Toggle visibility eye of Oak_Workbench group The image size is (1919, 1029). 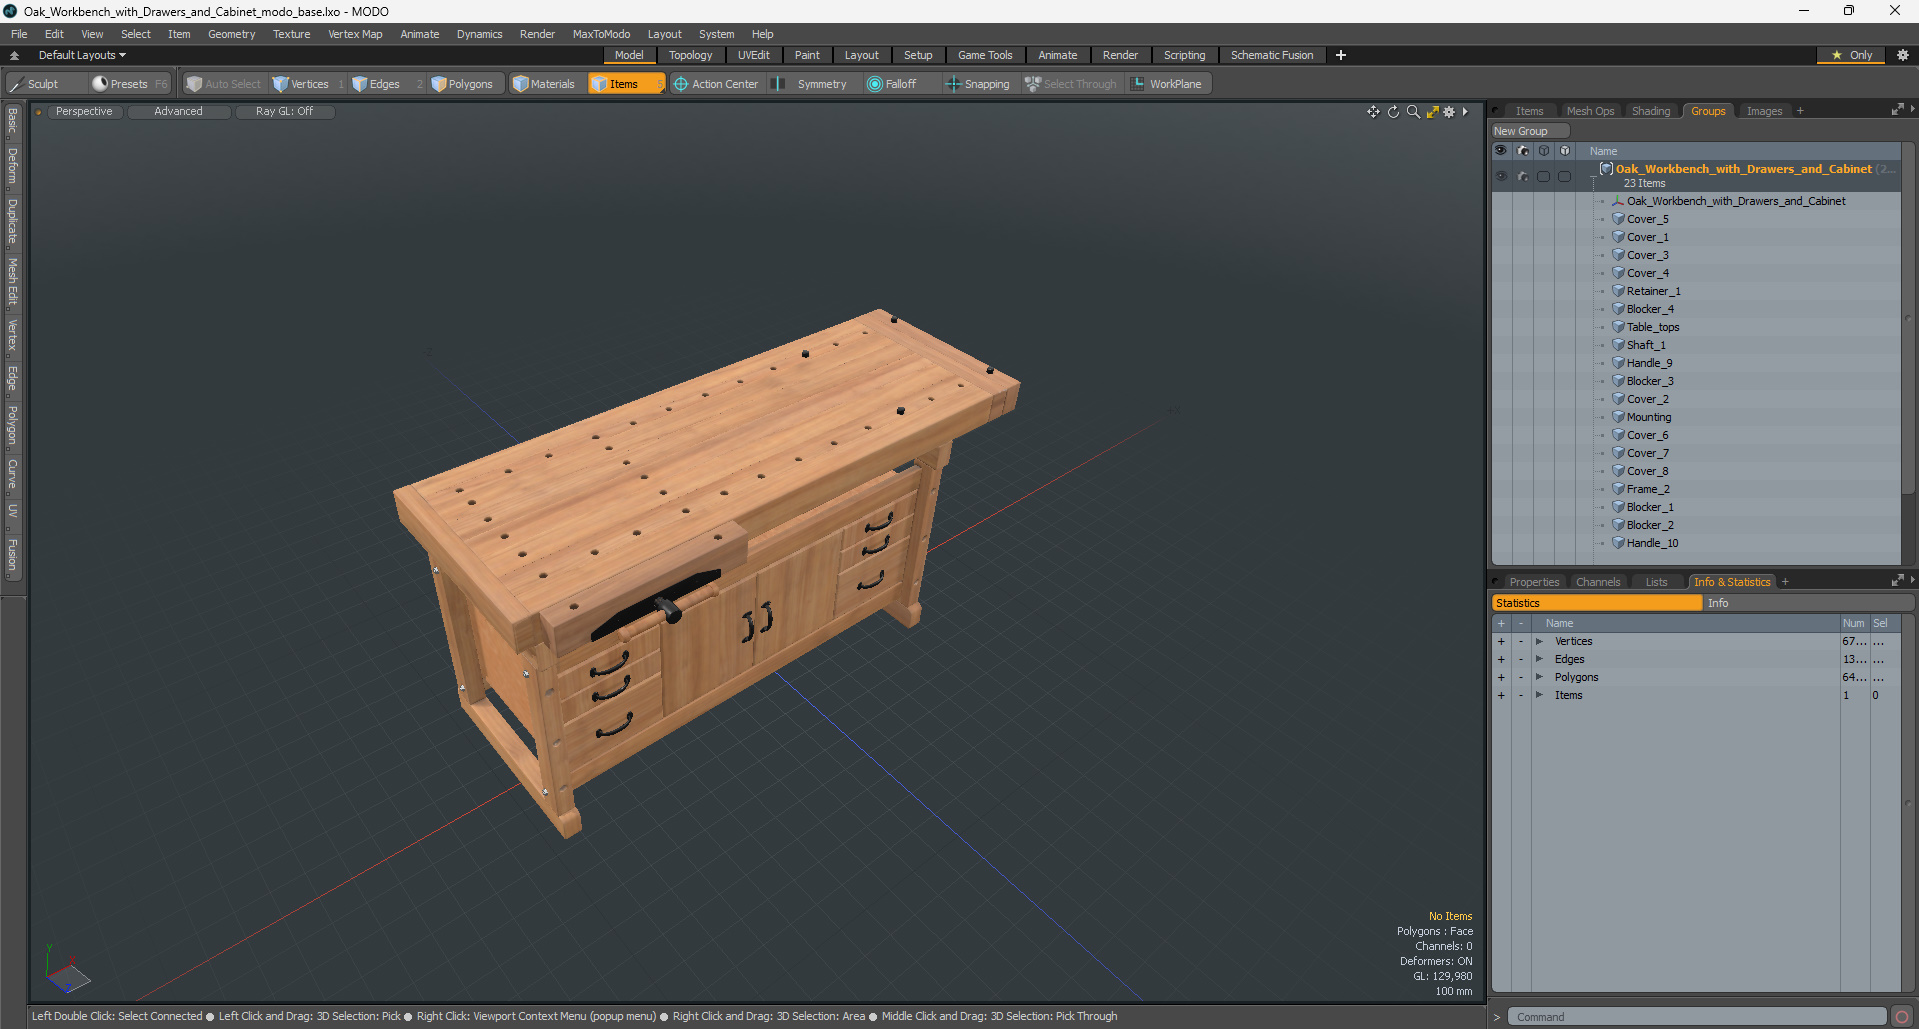coord(1501,176)
